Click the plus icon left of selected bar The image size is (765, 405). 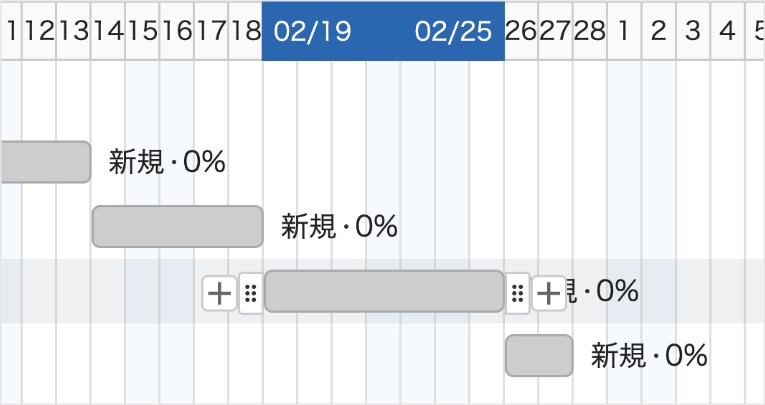(219, 293)
